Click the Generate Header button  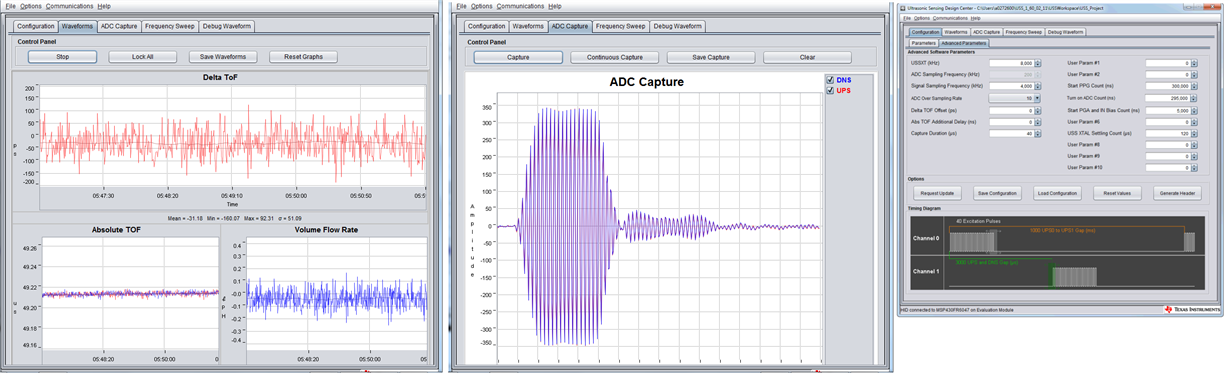(x=1176, y=193)
